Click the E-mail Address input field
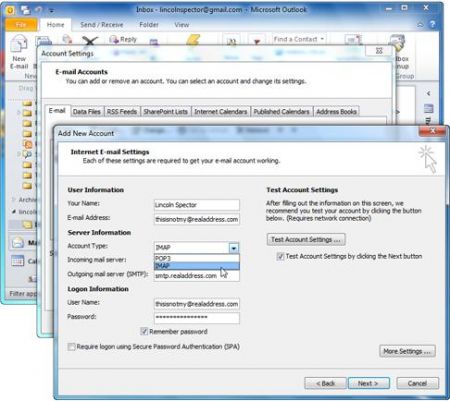This screenshot has height=401, width=450. 197,219
